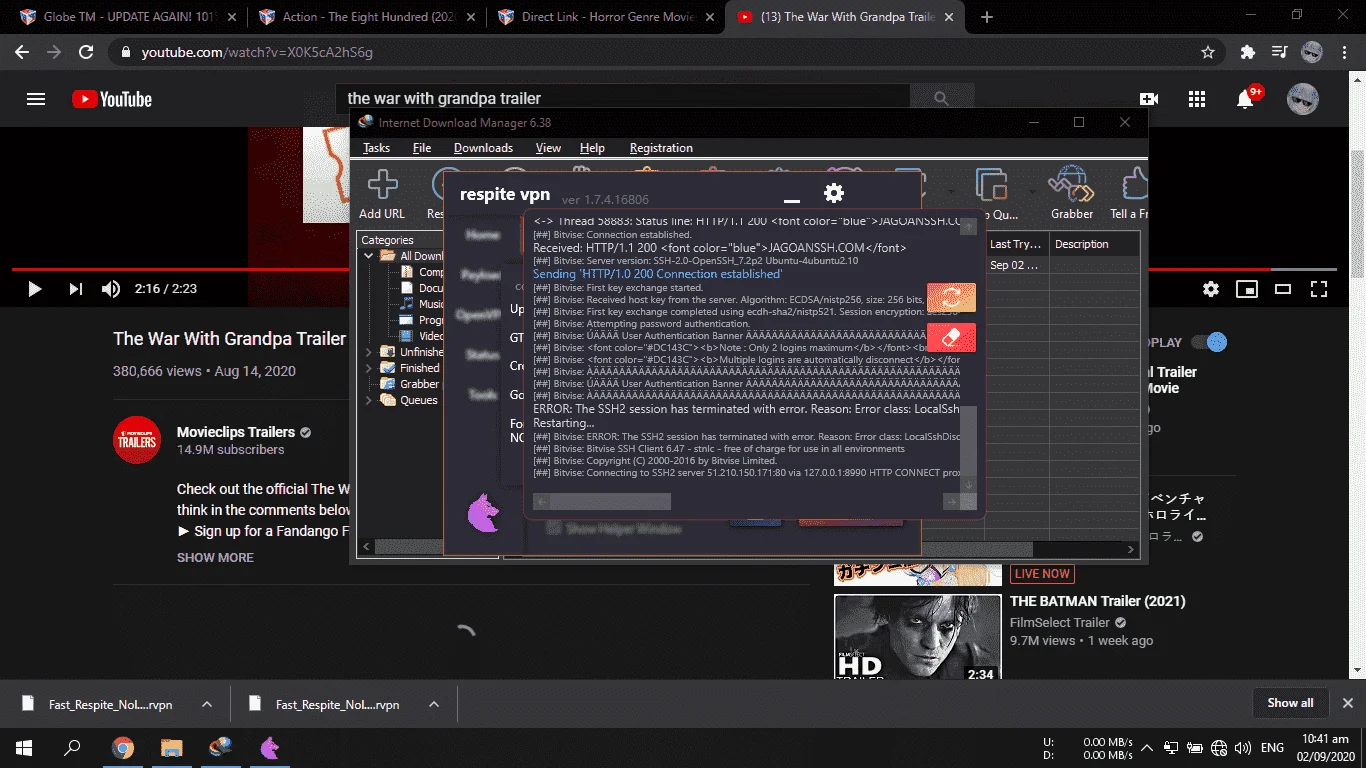Click the YouTube search magnifier button
This screenshot has height=768, width=1366.
pos(941,99)
